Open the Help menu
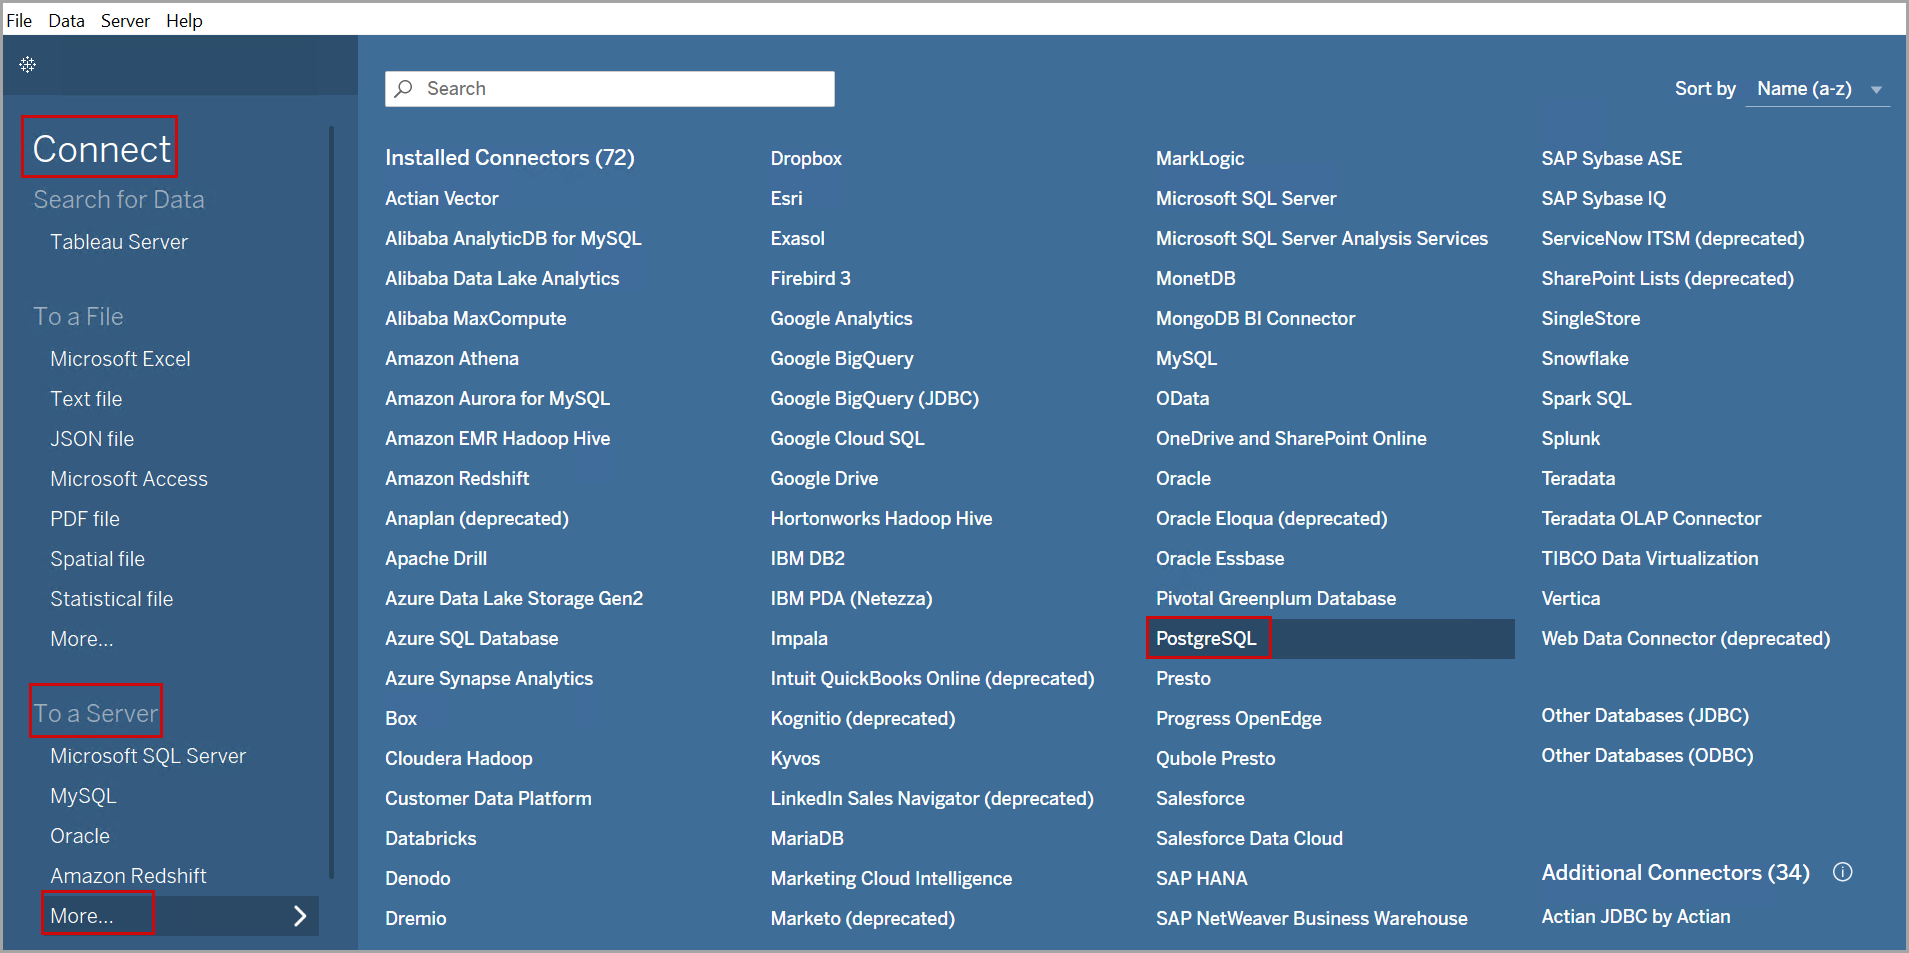This screenshot has width=1909, height=953. click(184, 20)
